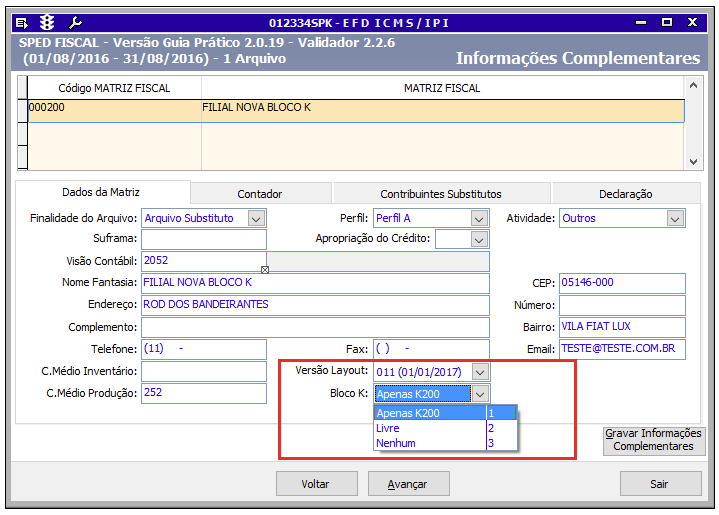This screenshot has width=719, height=515.
Task: Click the Bairro field VILA FIAT LUX
Action: point(622,327)
